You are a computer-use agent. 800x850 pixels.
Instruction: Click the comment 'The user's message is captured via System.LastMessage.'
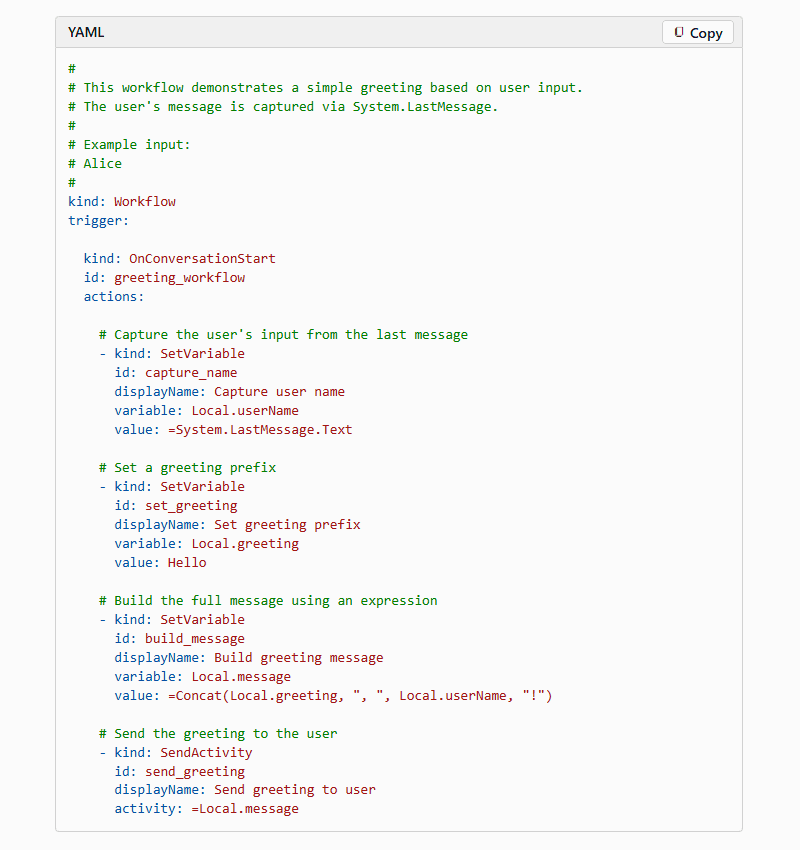click(x=283, y=107)
